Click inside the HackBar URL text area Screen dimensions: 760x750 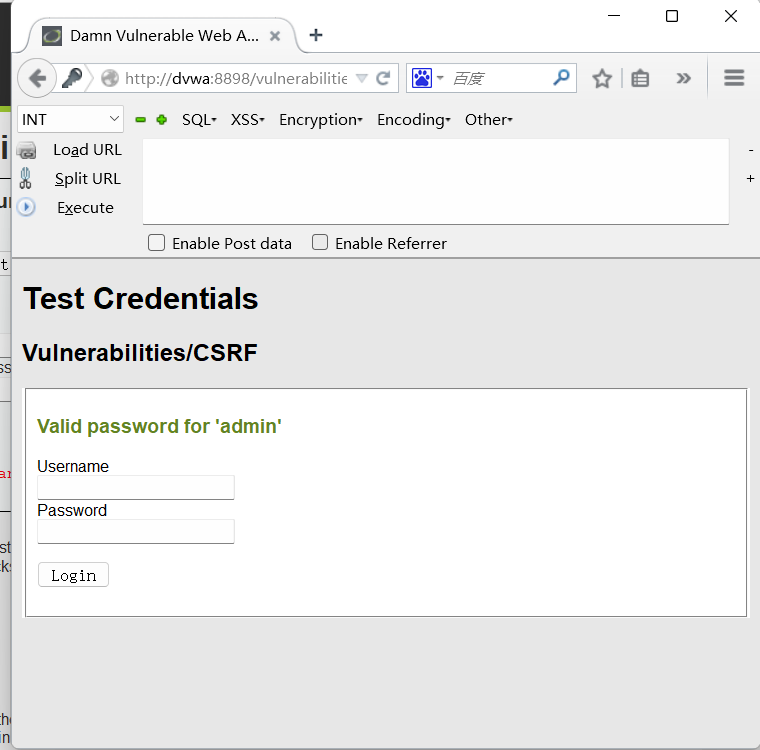tap(436, 182)
